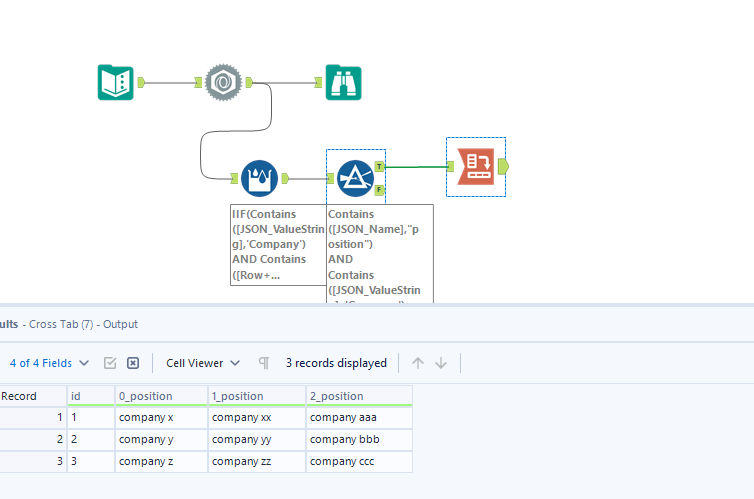This screenshot has height=499, width=754.
Task: Click the Text Input output anchor
Action: [141, 83]
